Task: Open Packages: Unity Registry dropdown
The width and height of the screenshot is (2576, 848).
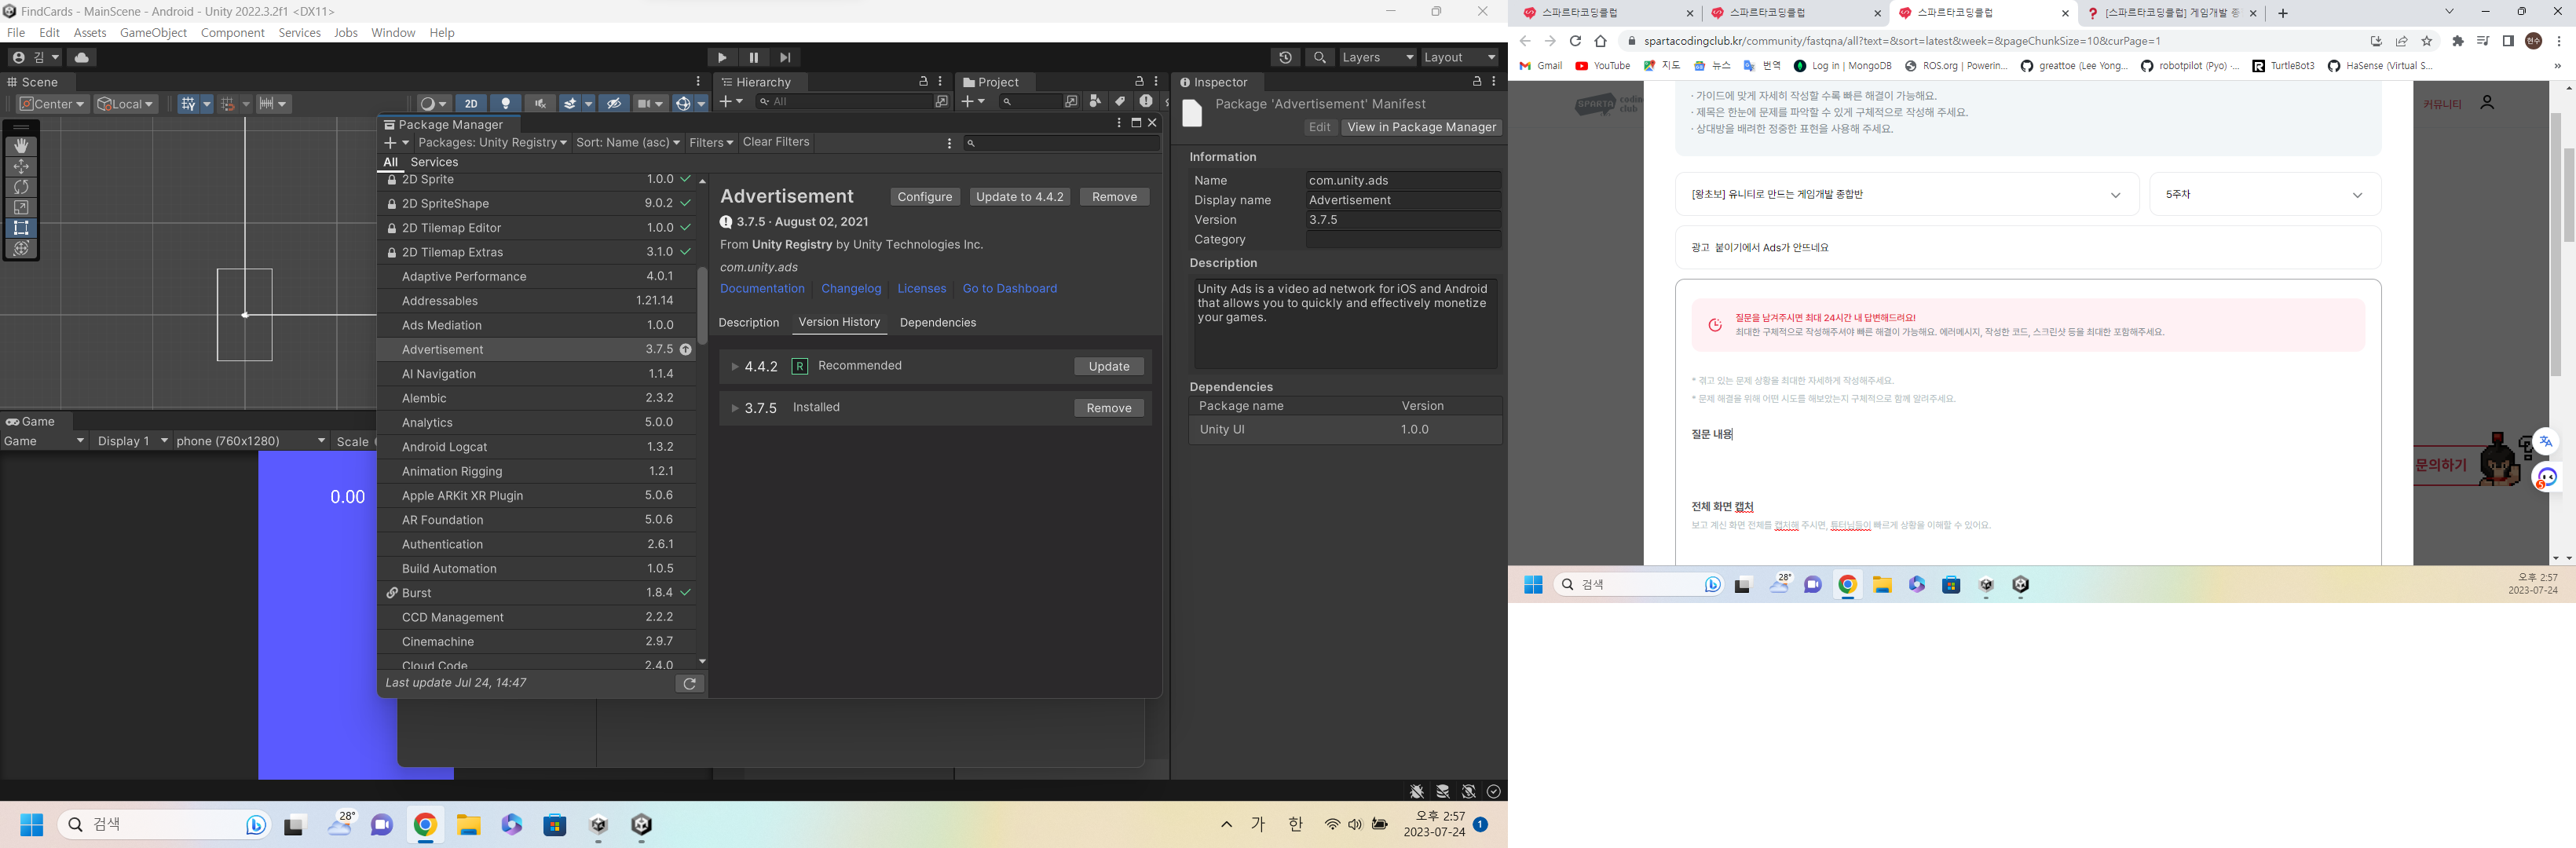Action: 492,143
